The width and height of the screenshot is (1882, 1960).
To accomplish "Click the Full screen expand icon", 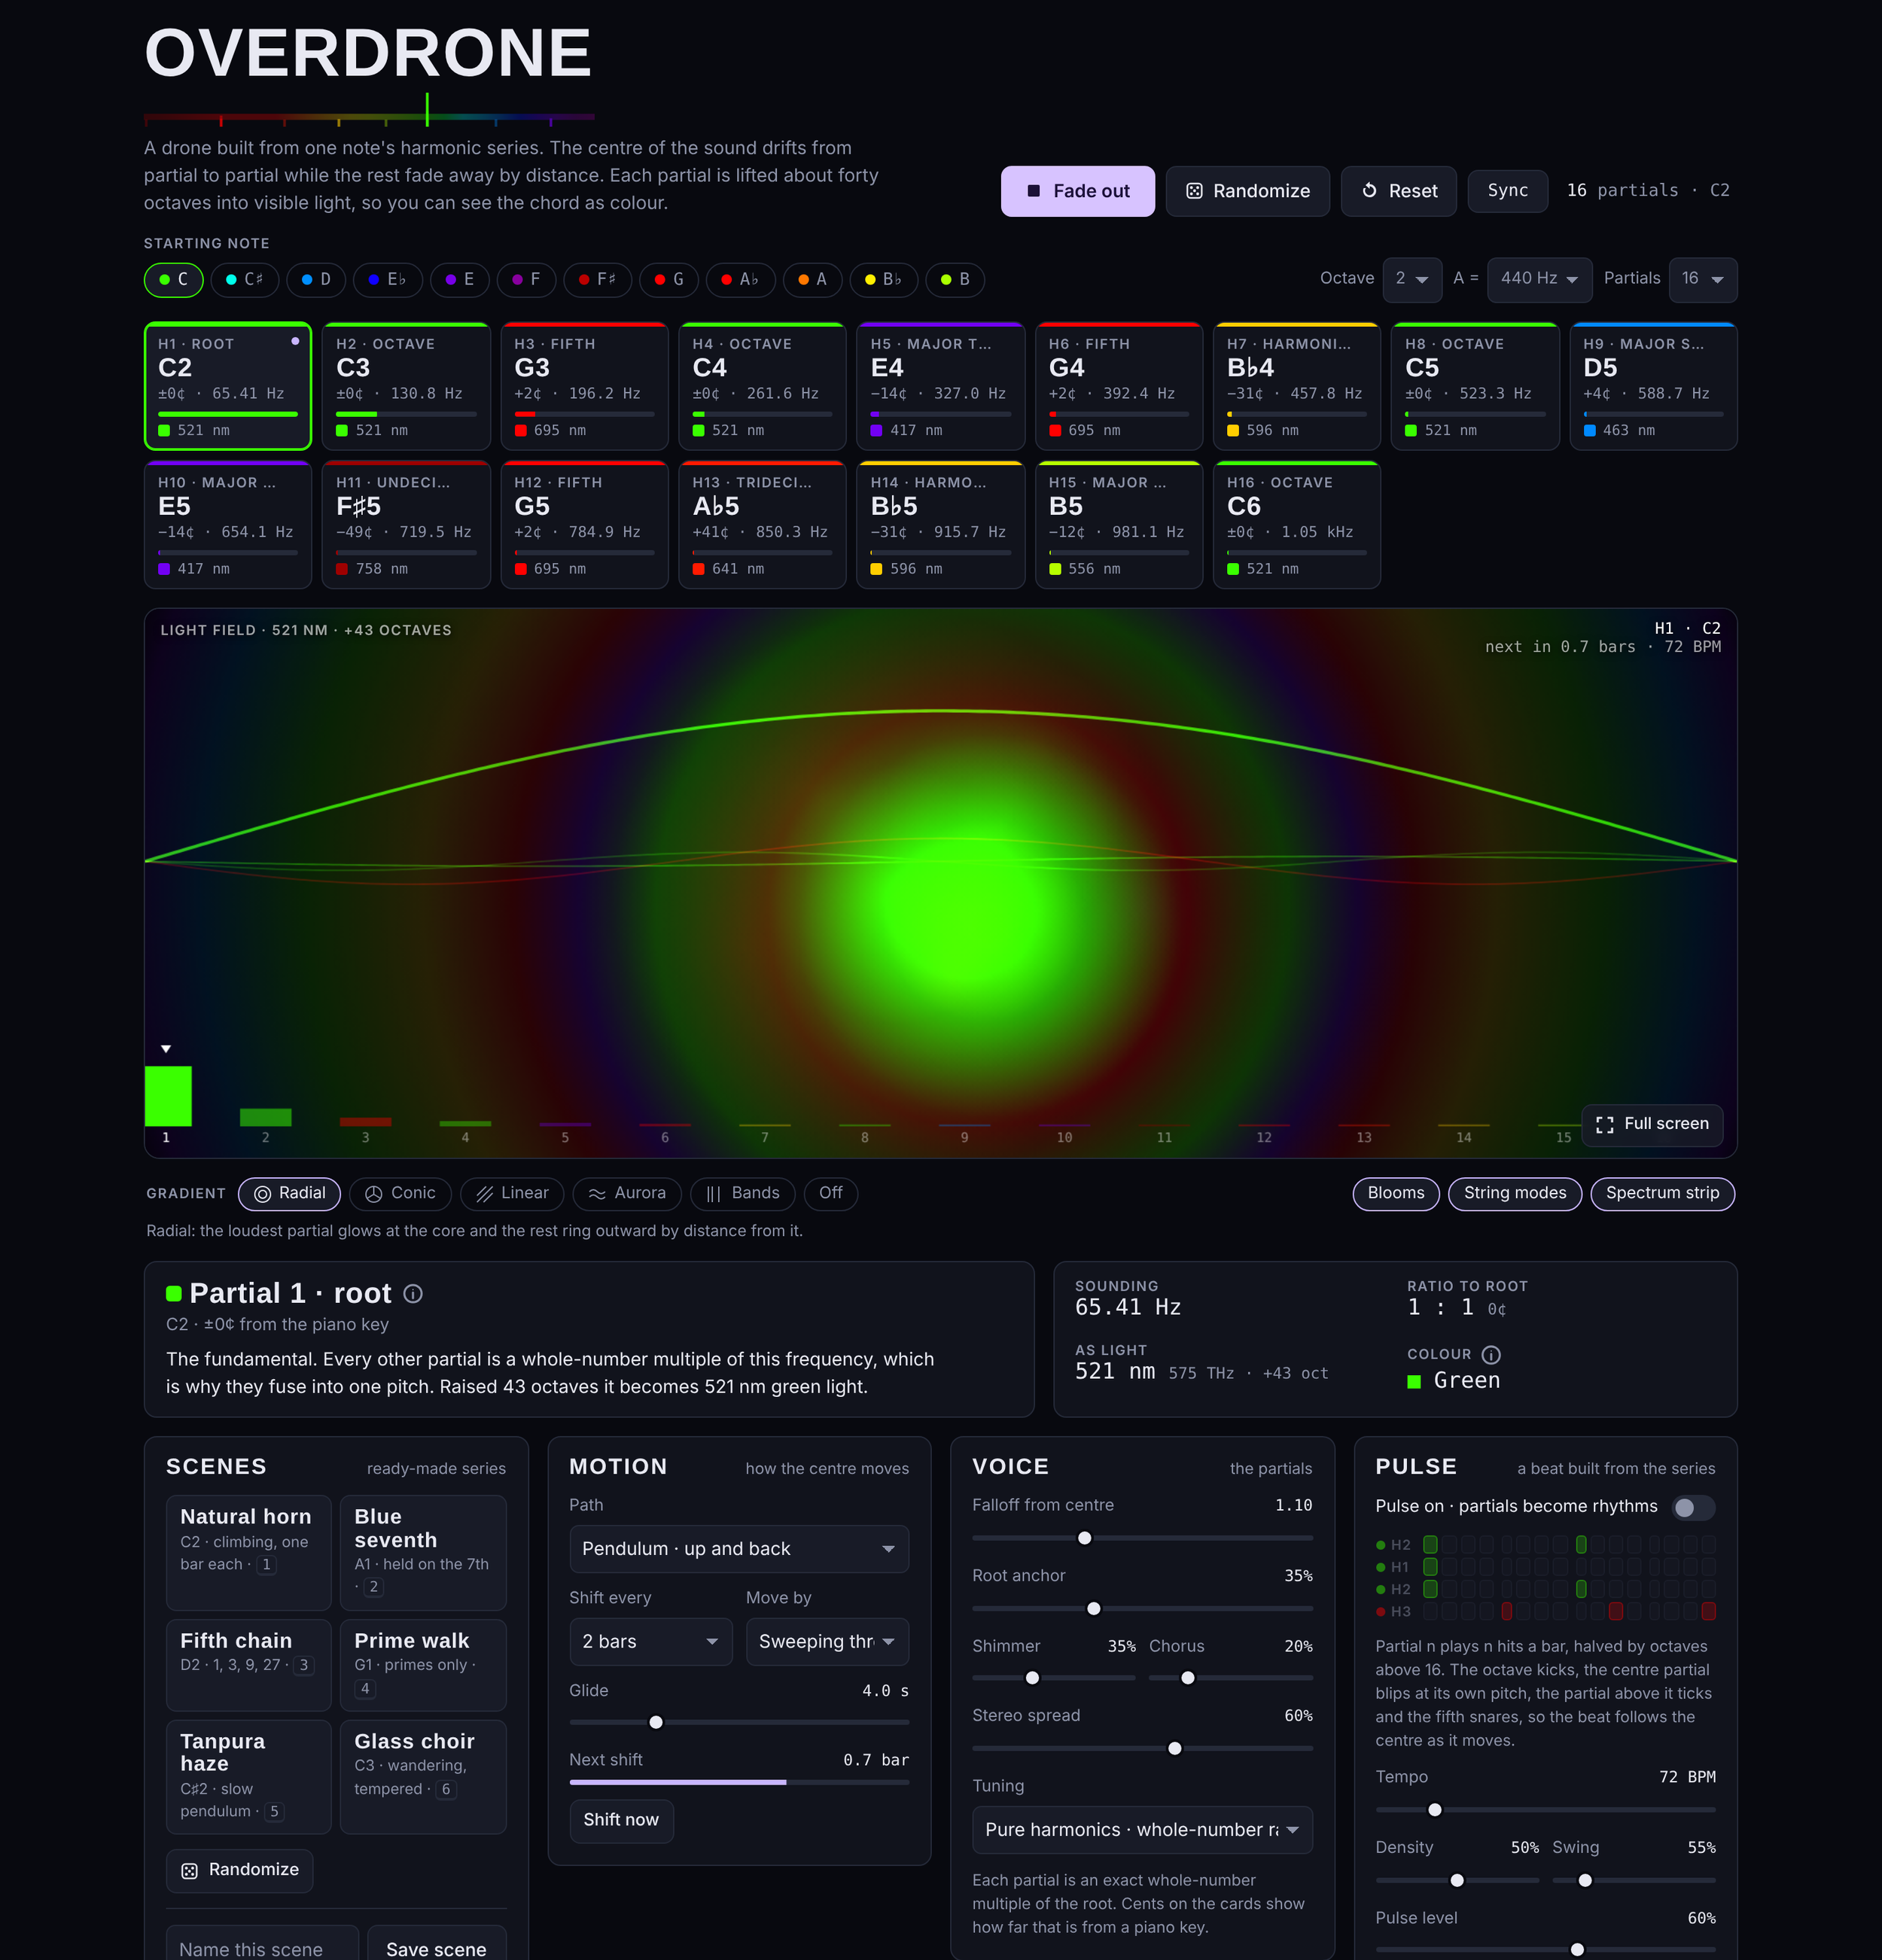I will [1605, 1125].
